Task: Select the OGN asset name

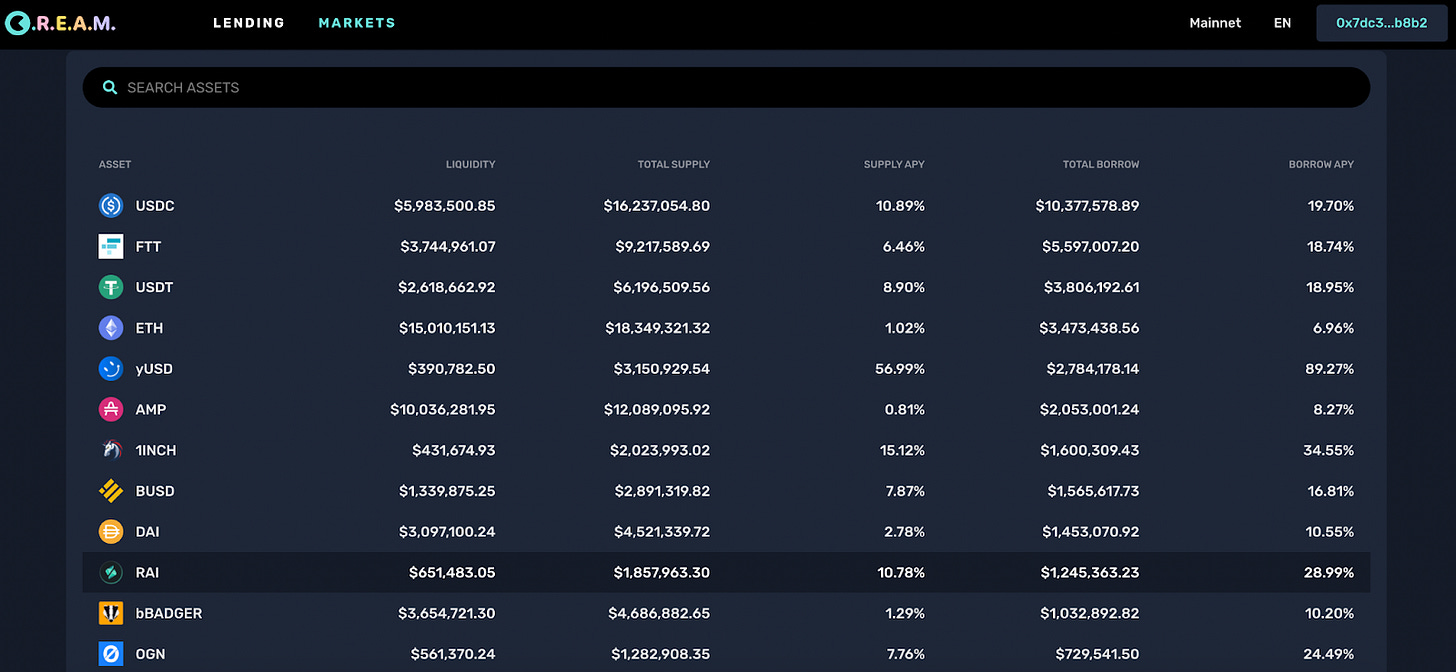Action: coord(151,654)
